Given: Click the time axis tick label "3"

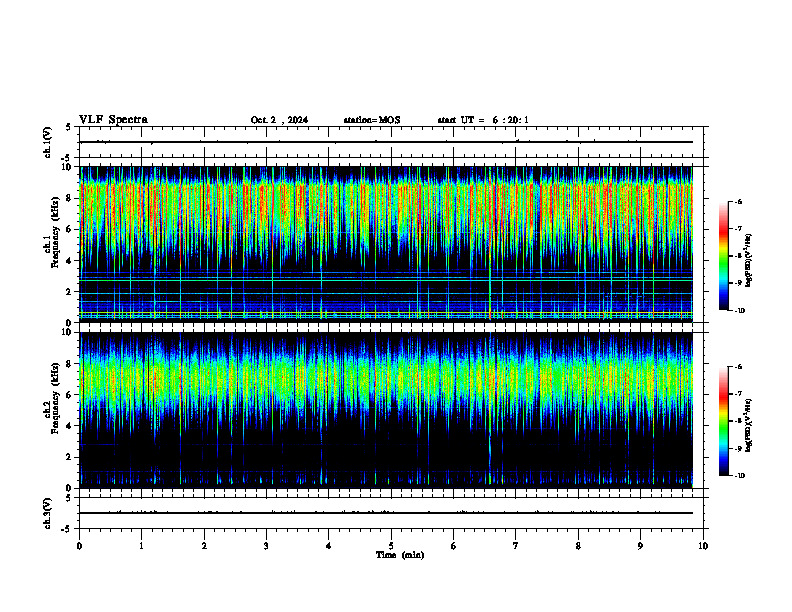Looking at the screenshot, I should tap(266, 546).
